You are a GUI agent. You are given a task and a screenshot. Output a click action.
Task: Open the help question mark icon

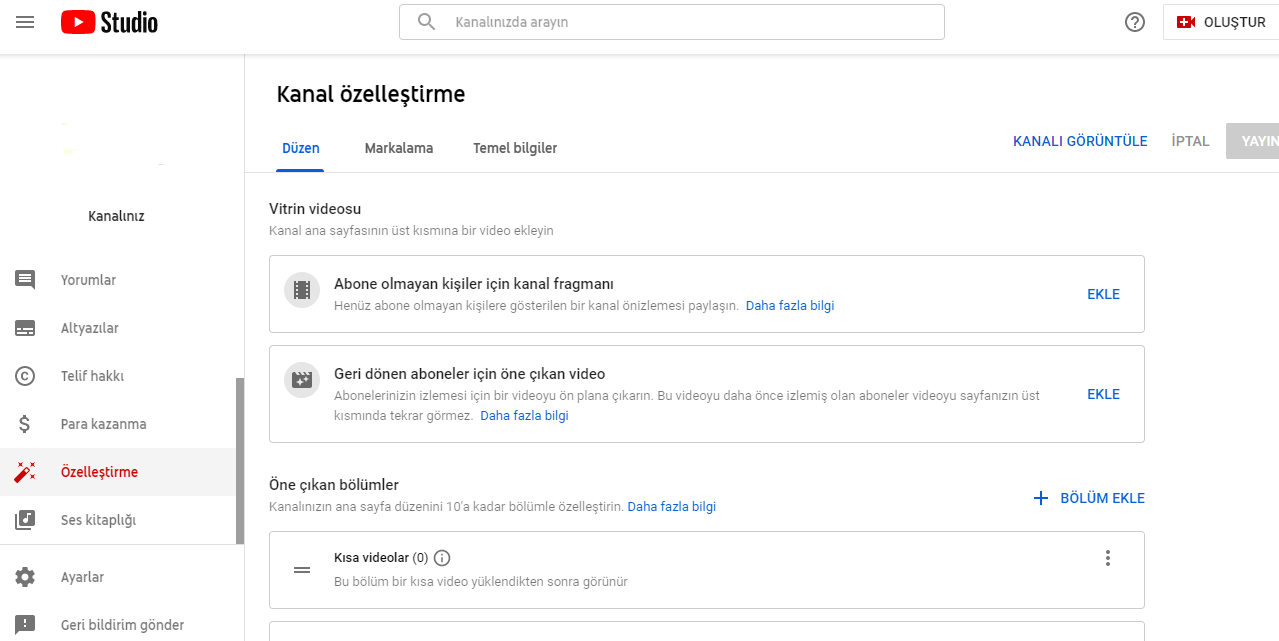(1135, 22)
